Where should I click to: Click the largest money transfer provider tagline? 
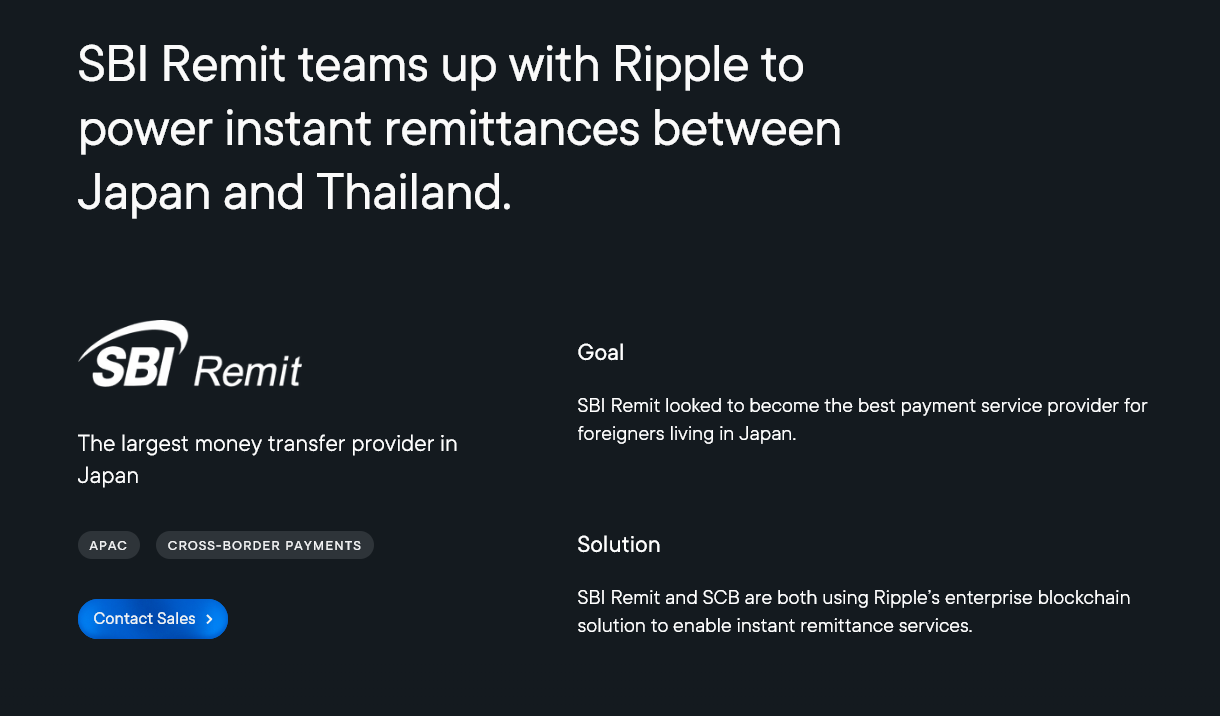[x=267, y=459]
